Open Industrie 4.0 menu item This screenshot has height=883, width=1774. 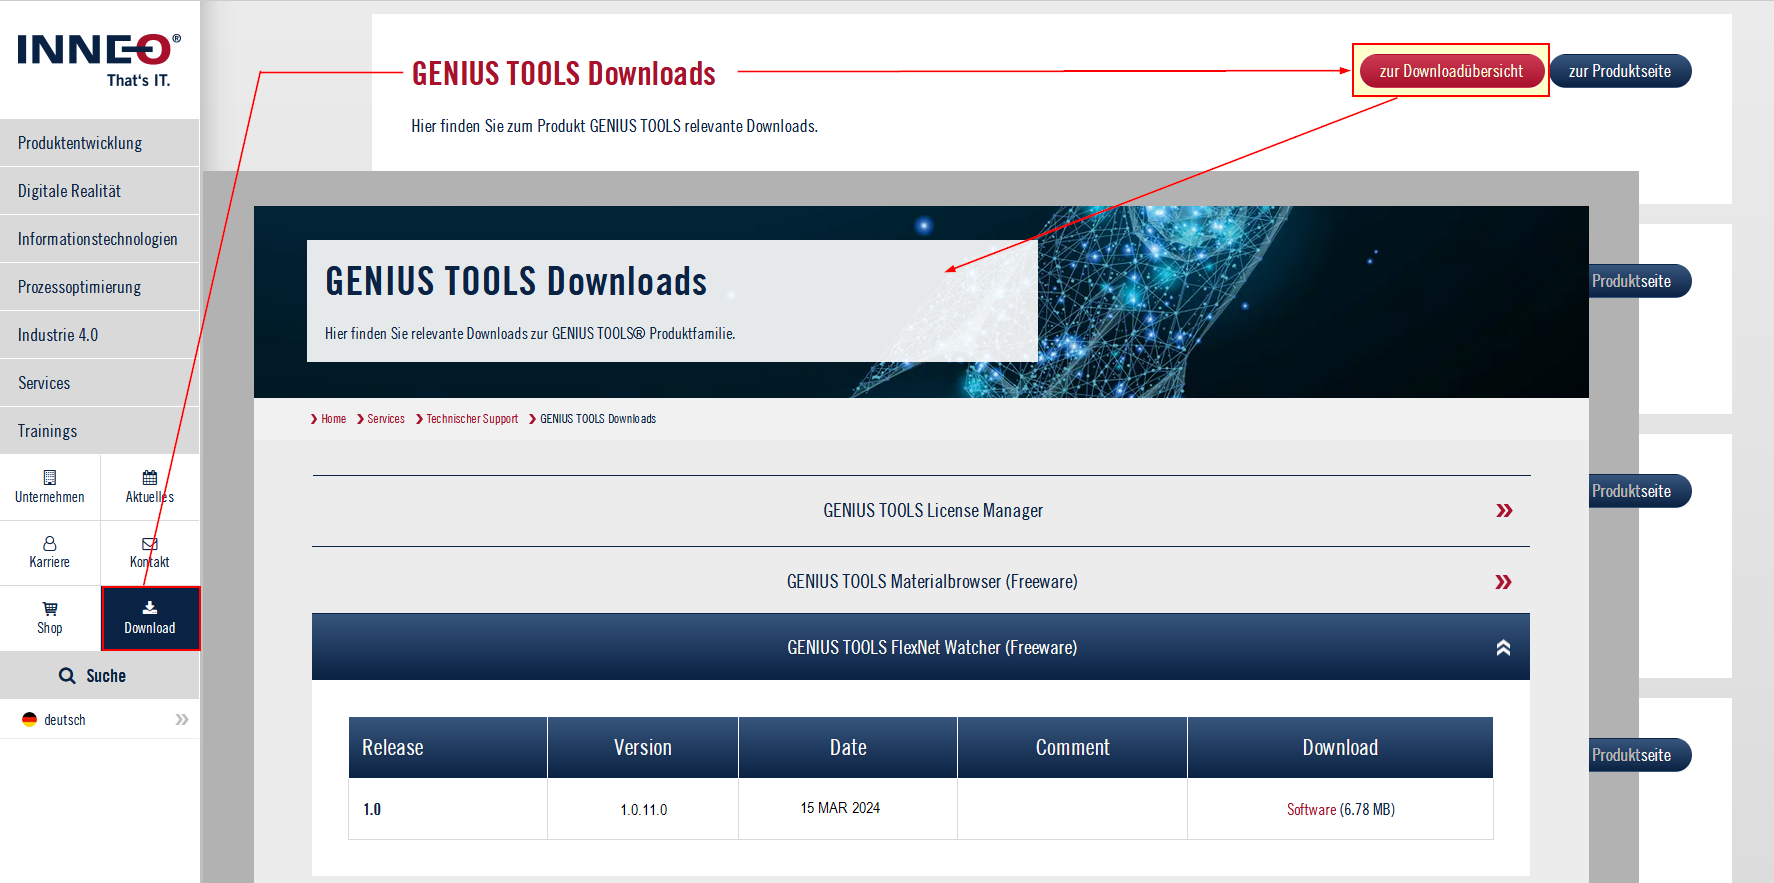(99, 335)
